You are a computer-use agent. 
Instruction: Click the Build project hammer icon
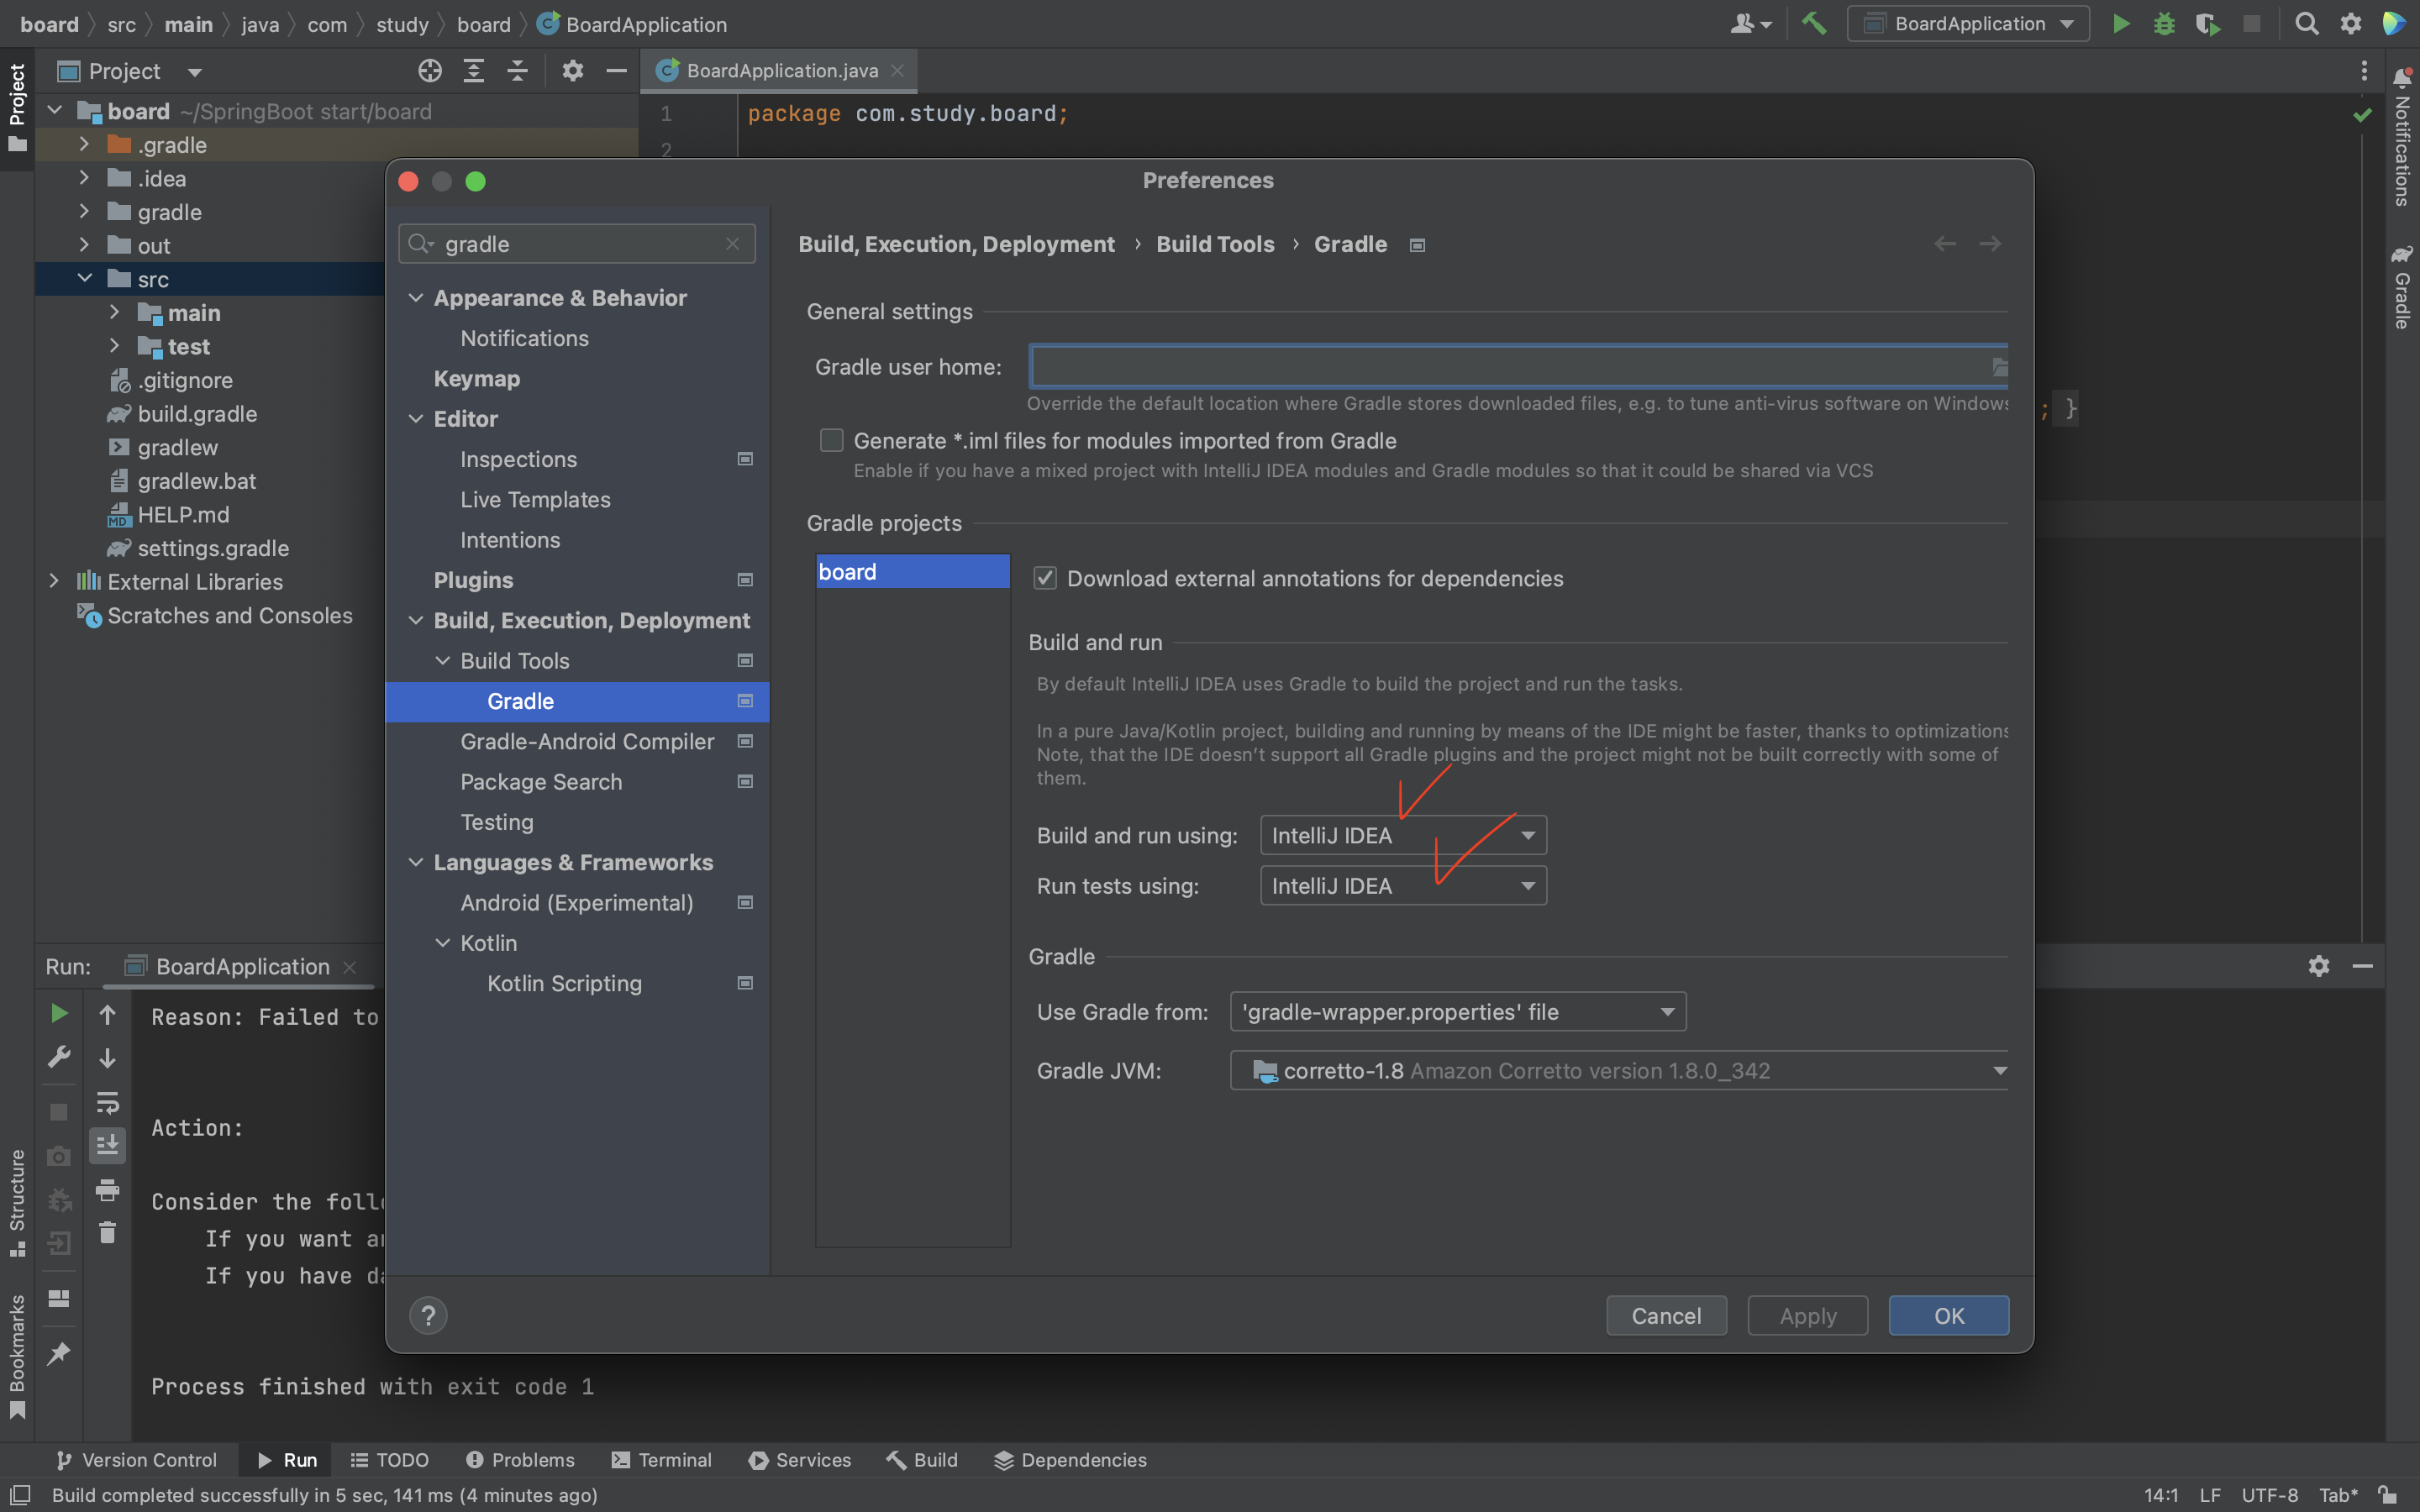[x=1814, y=23]
